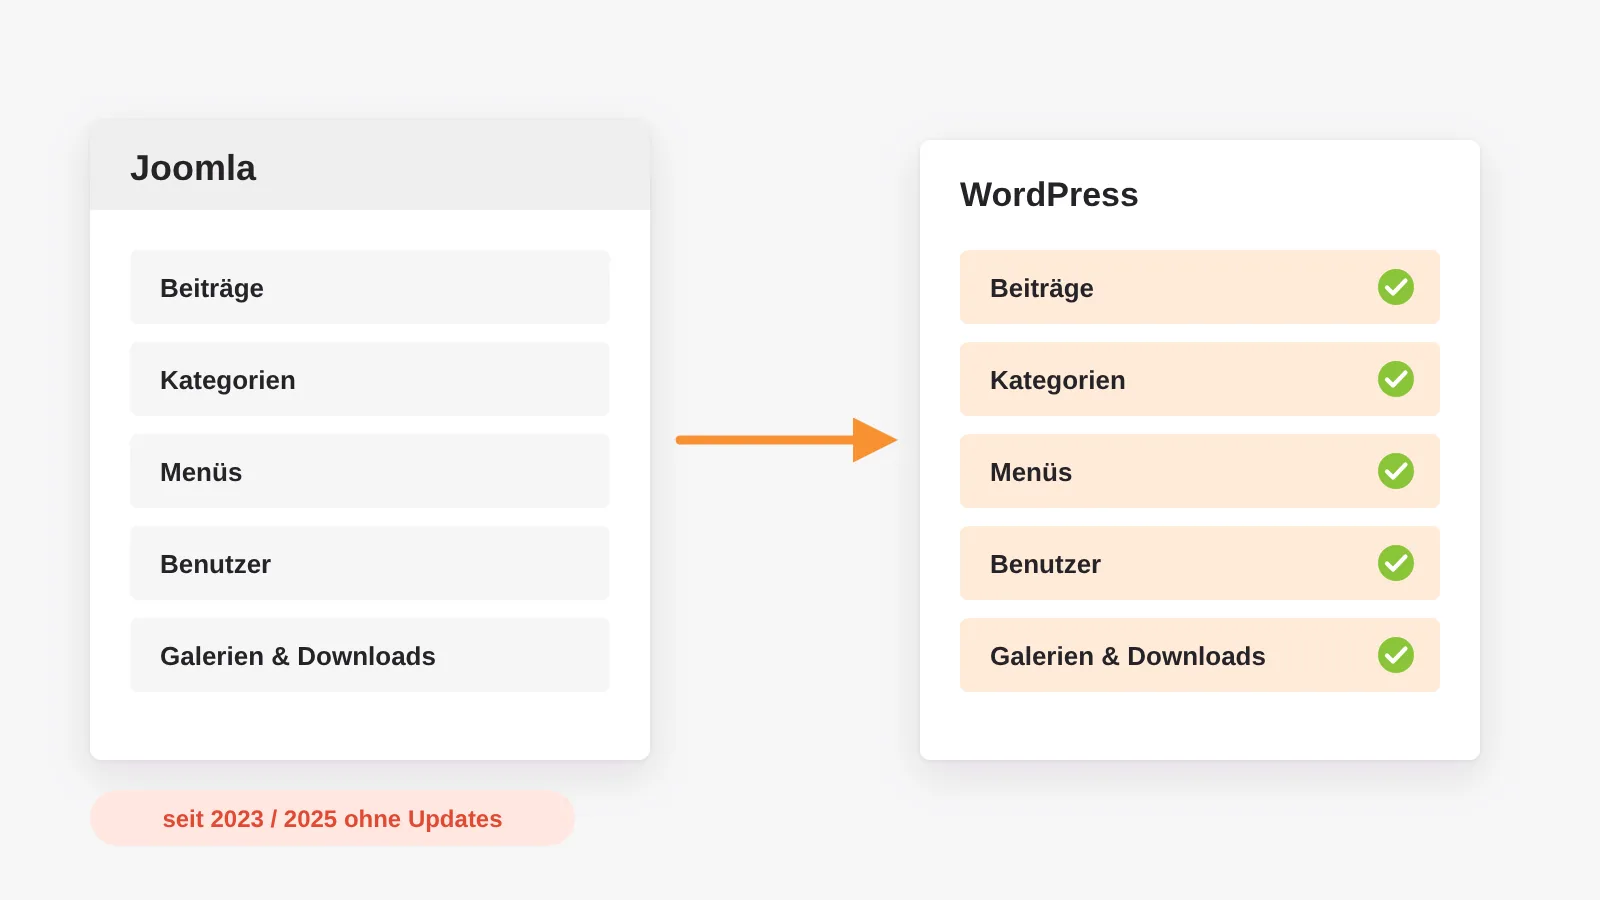
Task: Click the Benutzer label in the WordPress card
Action: [1045, 564]
